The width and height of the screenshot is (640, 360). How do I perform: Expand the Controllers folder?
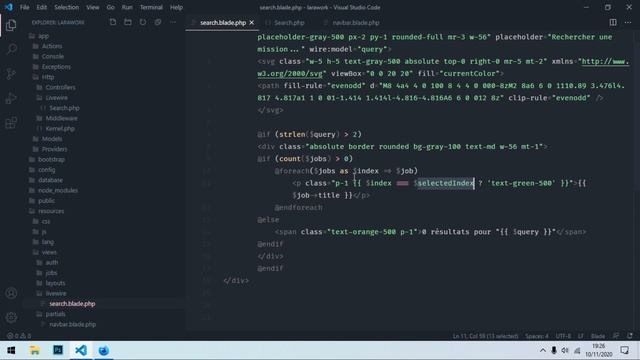coord(60,87)
